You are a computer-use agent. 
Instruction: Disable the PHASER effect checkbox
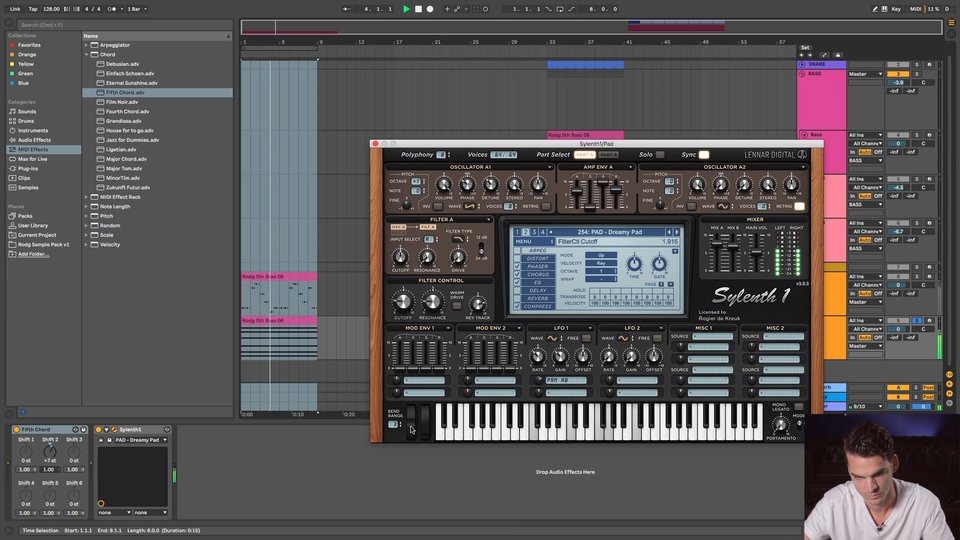click(517, 266)
